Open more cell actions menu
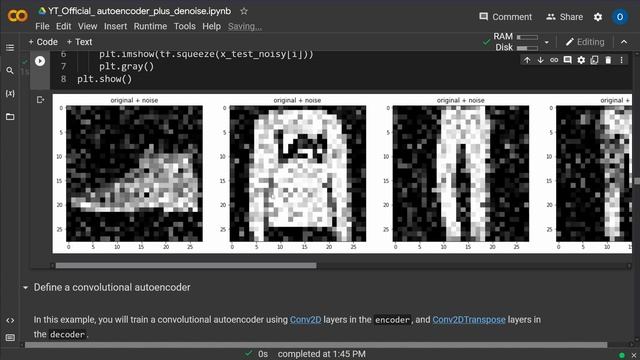The height and width of the screenshot is (360, 640). point(622,60)
